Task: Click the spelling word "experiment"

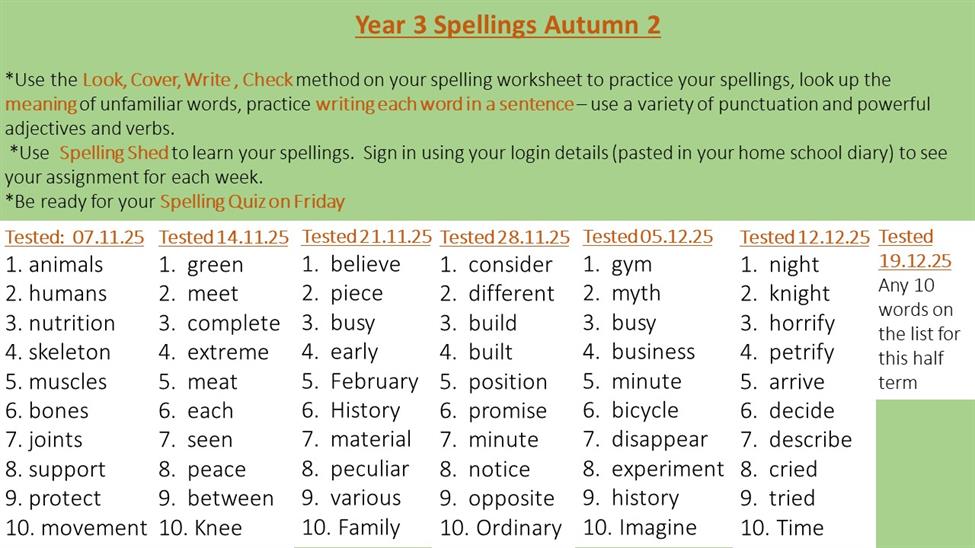Action: tap(667, 469)
